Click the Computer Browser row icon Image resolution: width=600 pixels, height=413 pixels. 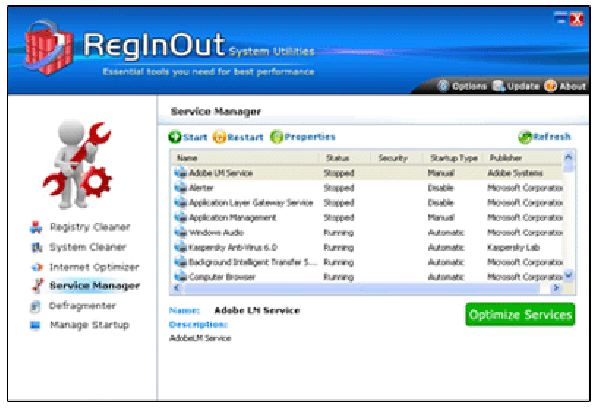tap(180, 277)
